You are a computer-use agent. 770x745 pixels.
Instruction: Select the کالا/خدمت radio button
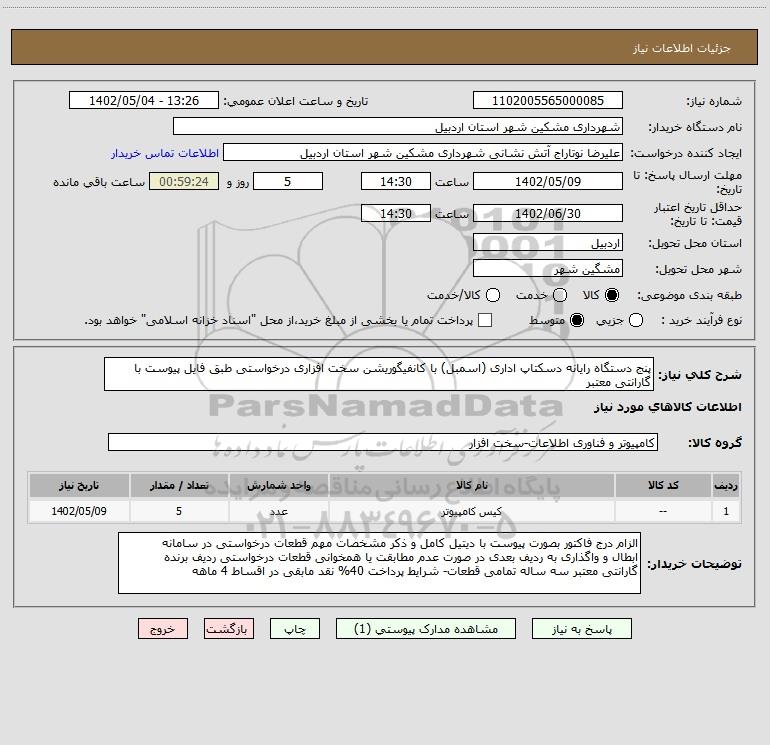(x=493, y=295)
